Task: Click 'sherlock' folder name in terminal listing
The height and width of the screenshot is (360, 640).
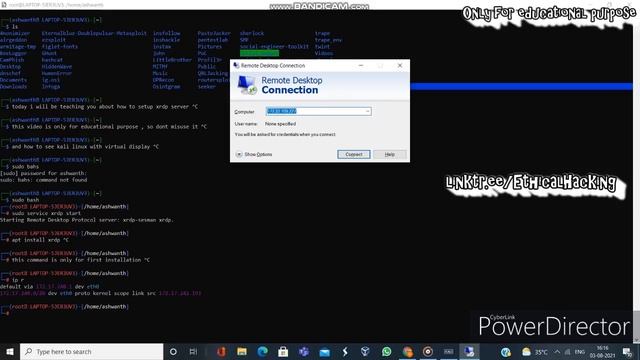Action: click(x=252, y=33)
